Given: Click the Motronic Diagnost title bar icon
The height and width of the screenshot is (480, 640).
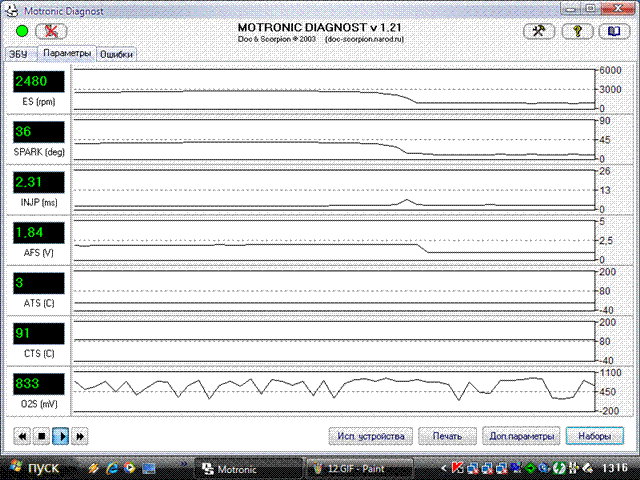Looking at the screenshot, I should coord(13,11).
